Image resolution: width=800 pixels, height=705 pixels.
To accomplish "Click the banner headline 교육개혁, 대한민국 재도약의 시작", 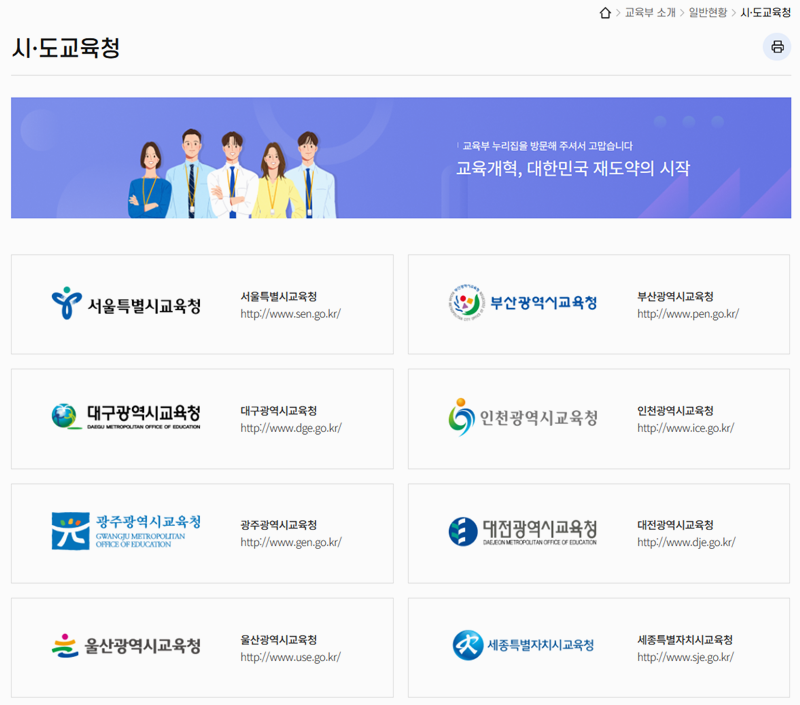I will pos(572,168).
